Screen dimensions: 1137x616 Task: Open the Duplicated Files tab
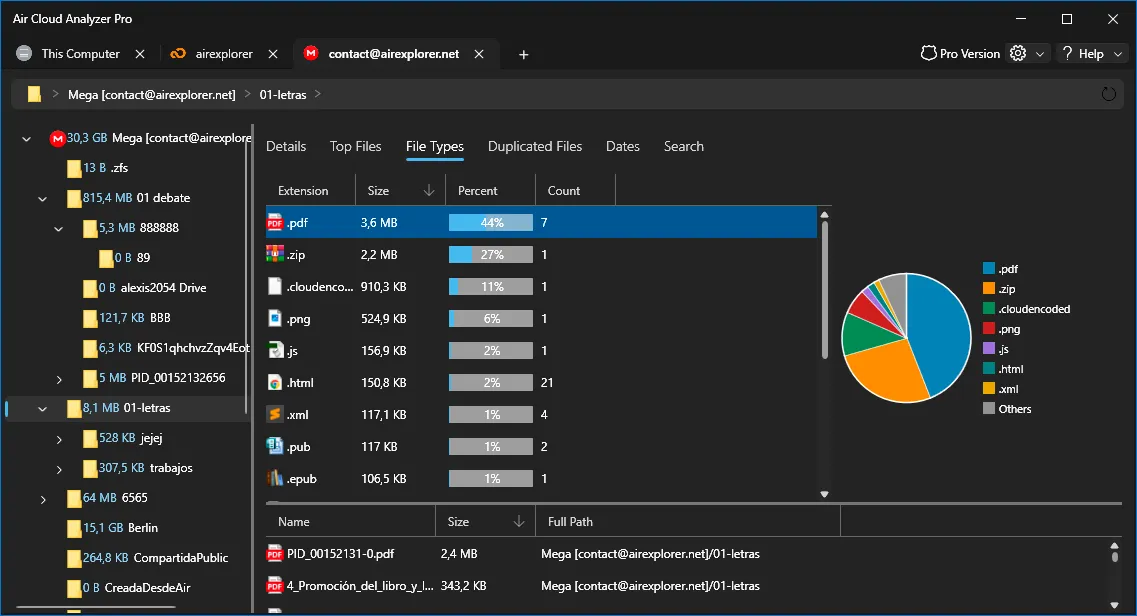[x=535, y=146]
